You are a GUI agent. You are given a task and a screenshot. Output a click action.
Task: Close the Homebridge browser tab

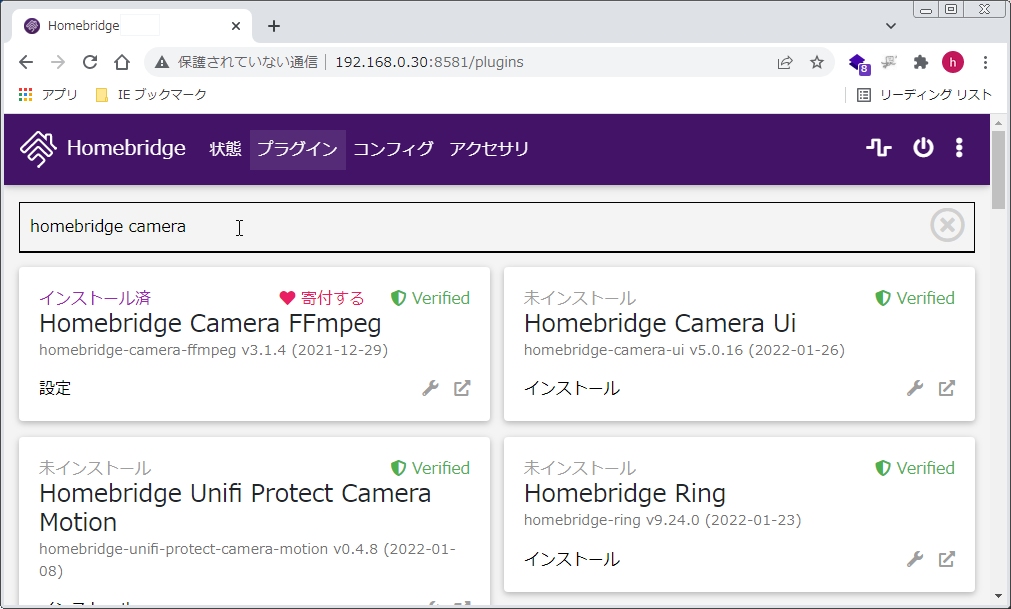pyautogui.click(x=236, y=26)
